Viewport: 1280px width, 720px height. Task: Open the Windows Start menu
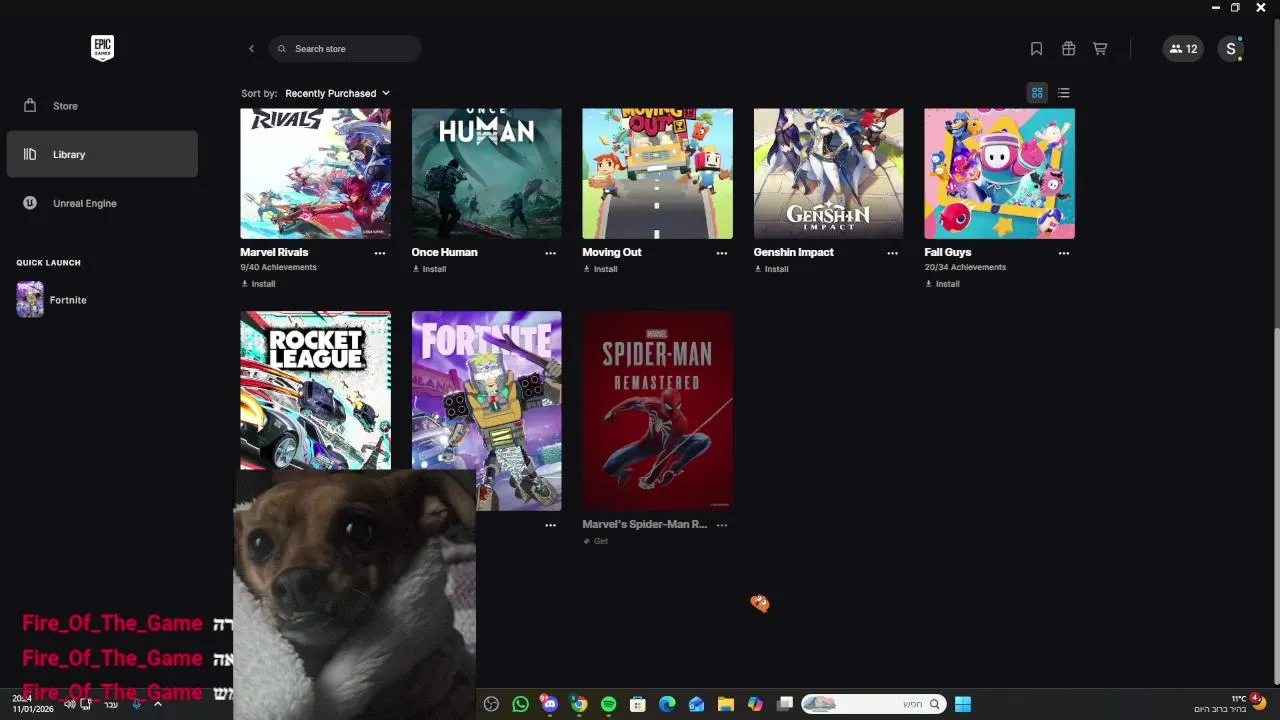[963, 704]
